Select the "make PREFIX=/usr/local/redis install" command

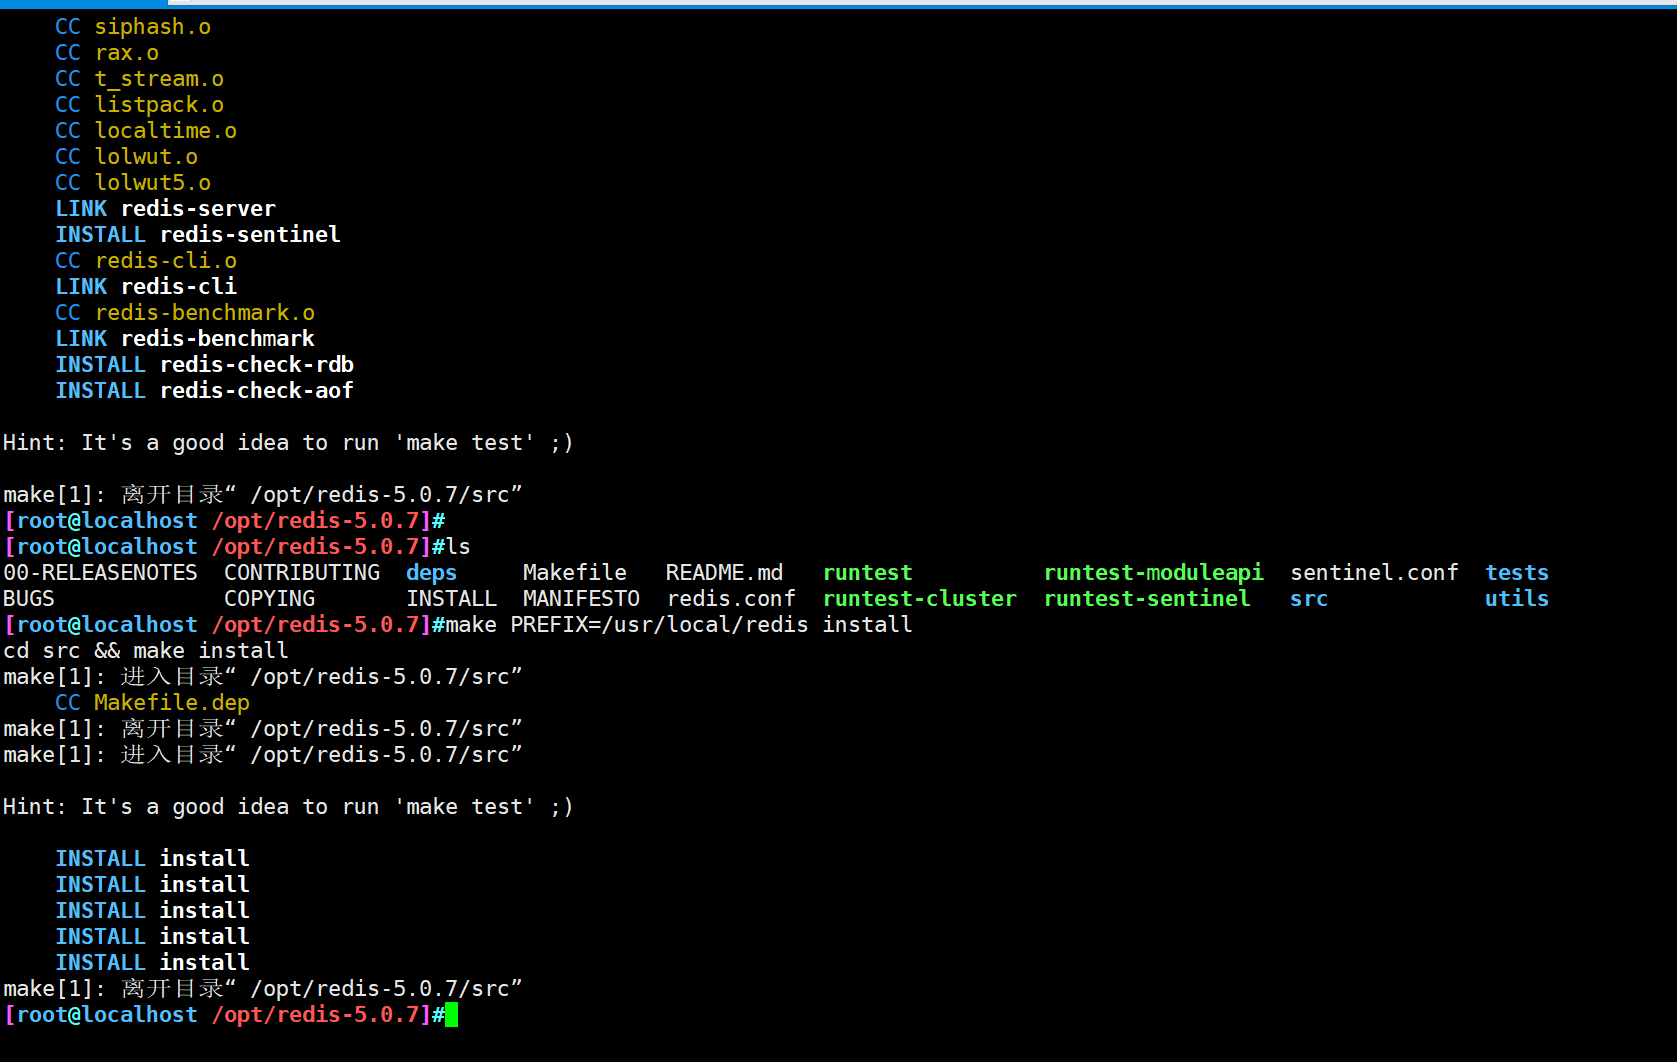(679, 625)
